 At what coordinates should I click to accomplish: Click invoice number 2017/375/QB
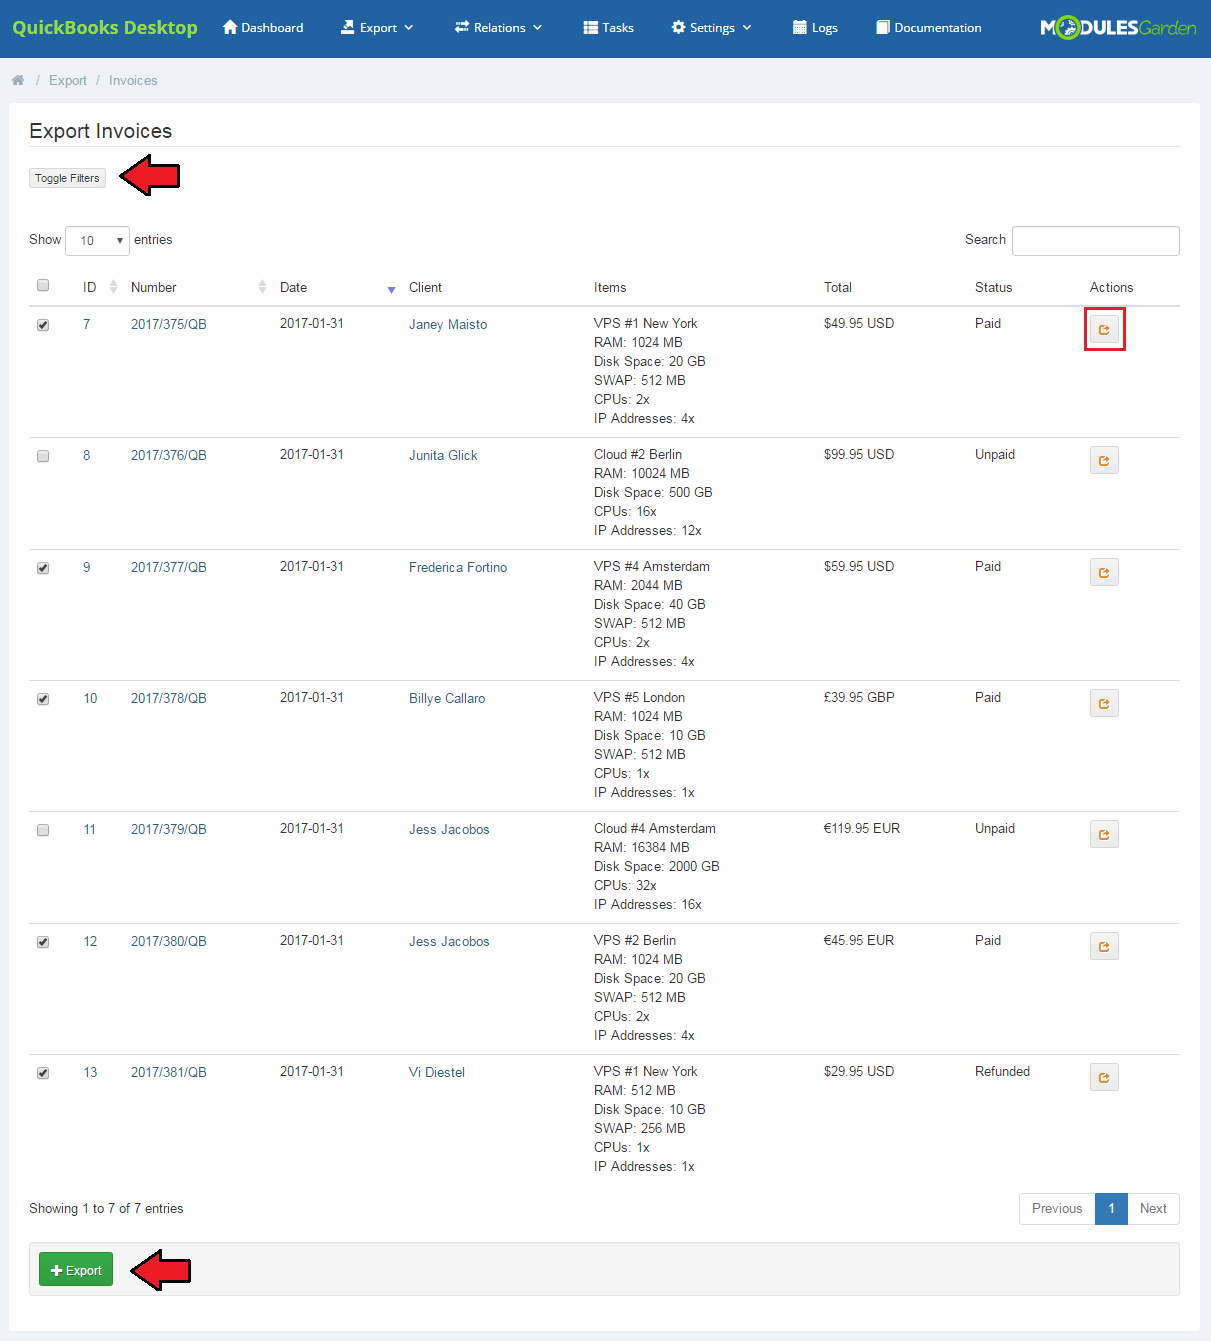169,324
